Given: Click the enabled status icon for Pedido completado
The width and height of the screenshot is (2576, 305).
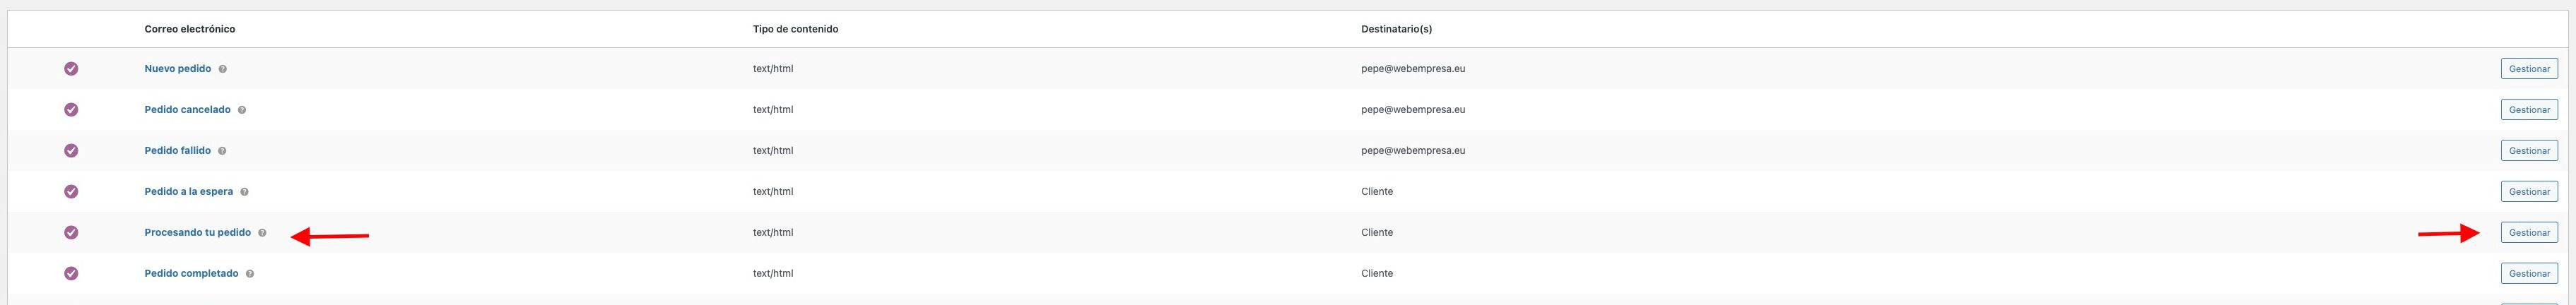Looking at the screenshot, I should pos(71,274).
